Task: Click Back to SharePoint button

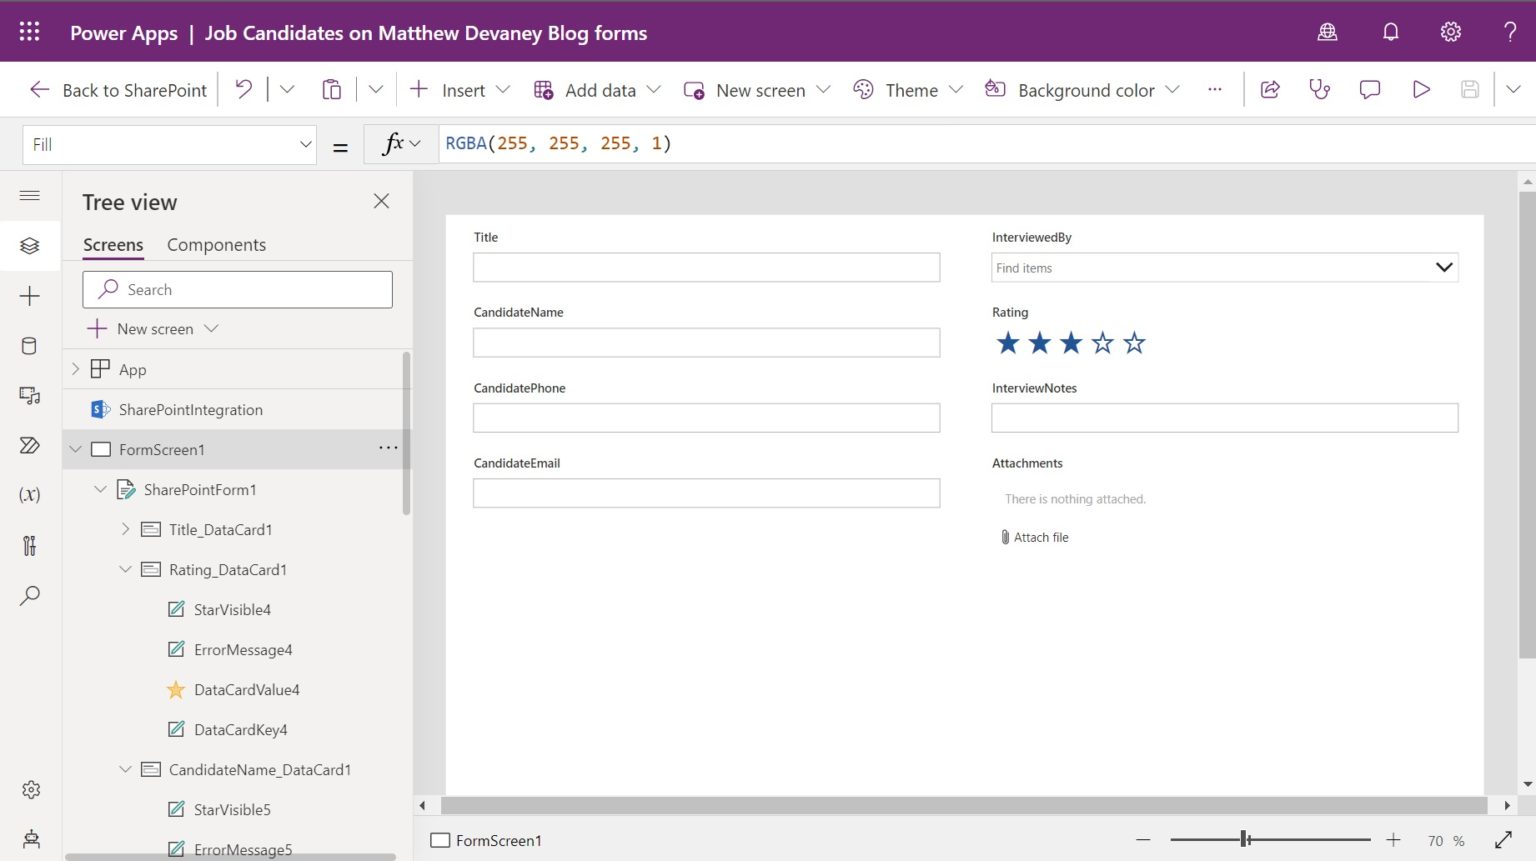Action: click(118, 90)
